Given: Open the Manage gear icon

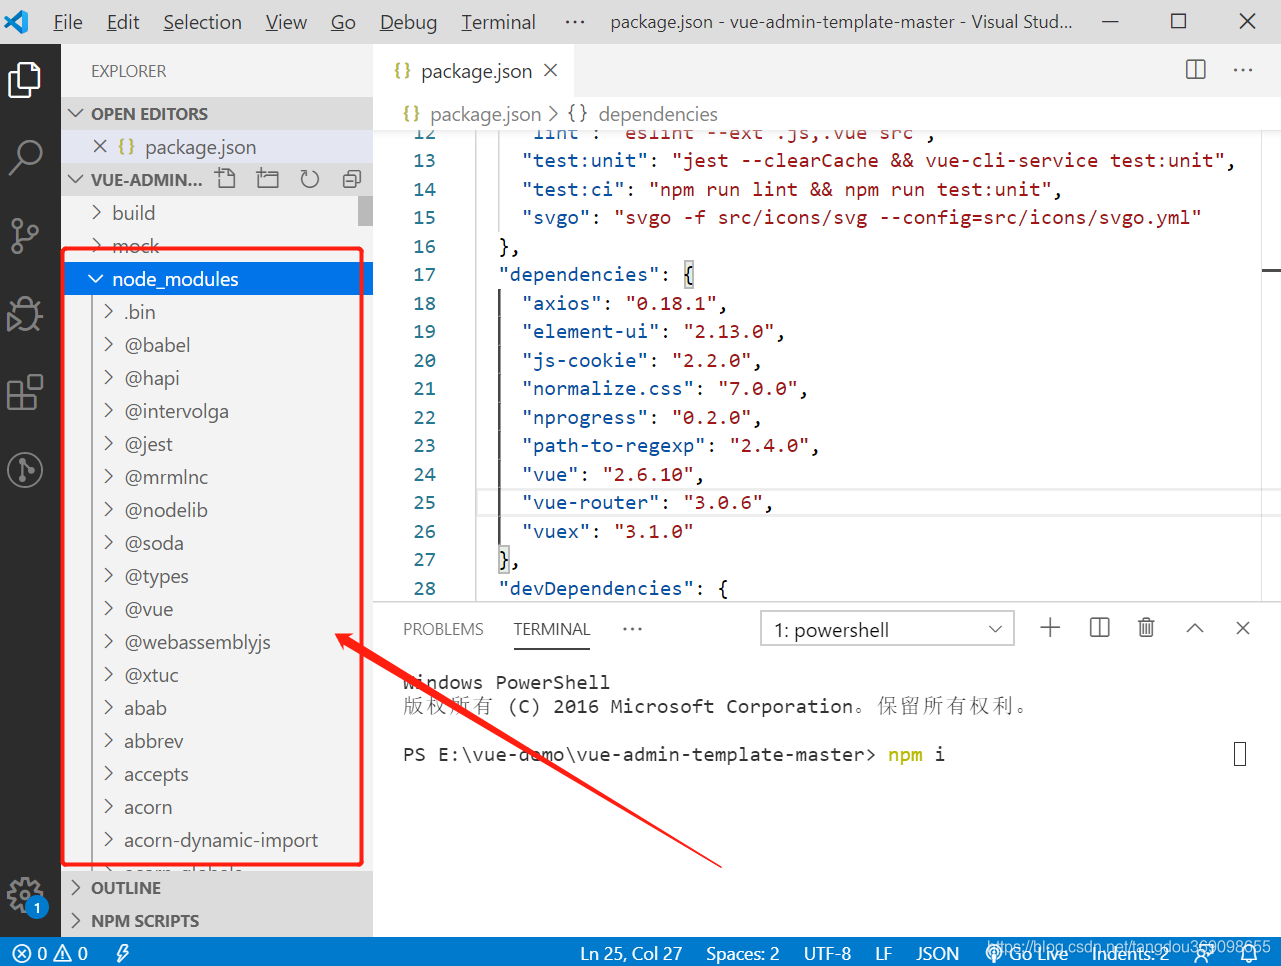Looking at the screenshot, I should [x=24, y=894].
